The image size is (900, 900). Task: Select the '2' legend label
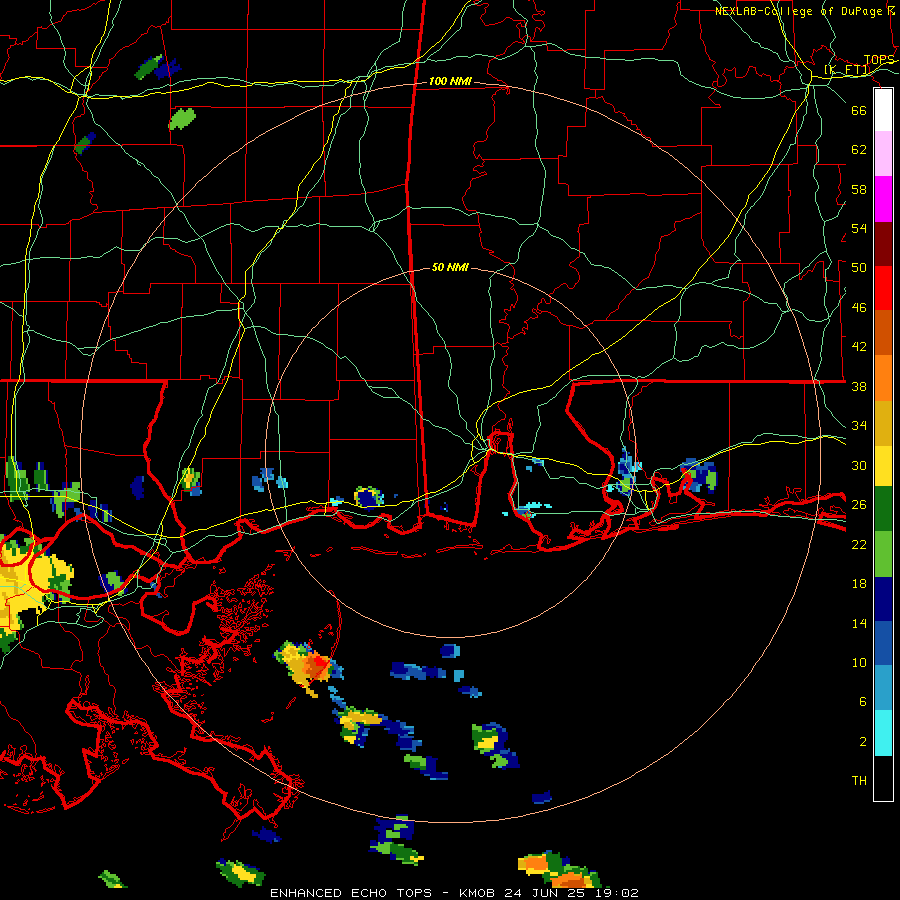[863, 742]
